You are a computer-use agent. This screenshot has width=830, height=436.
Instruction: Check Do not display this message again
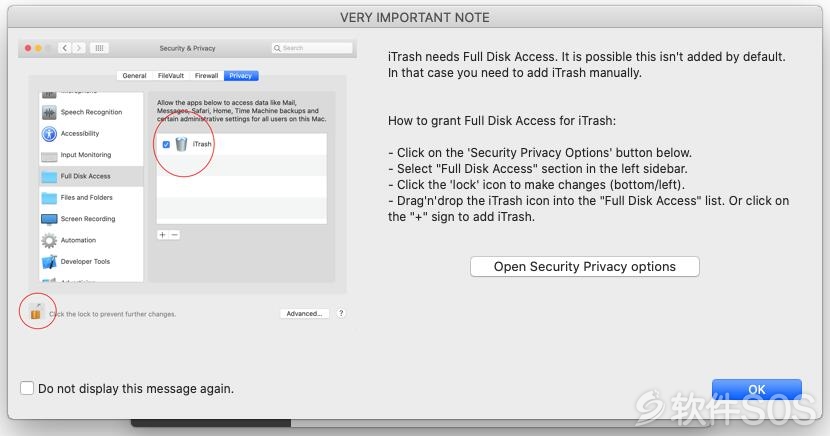[26, 388]
